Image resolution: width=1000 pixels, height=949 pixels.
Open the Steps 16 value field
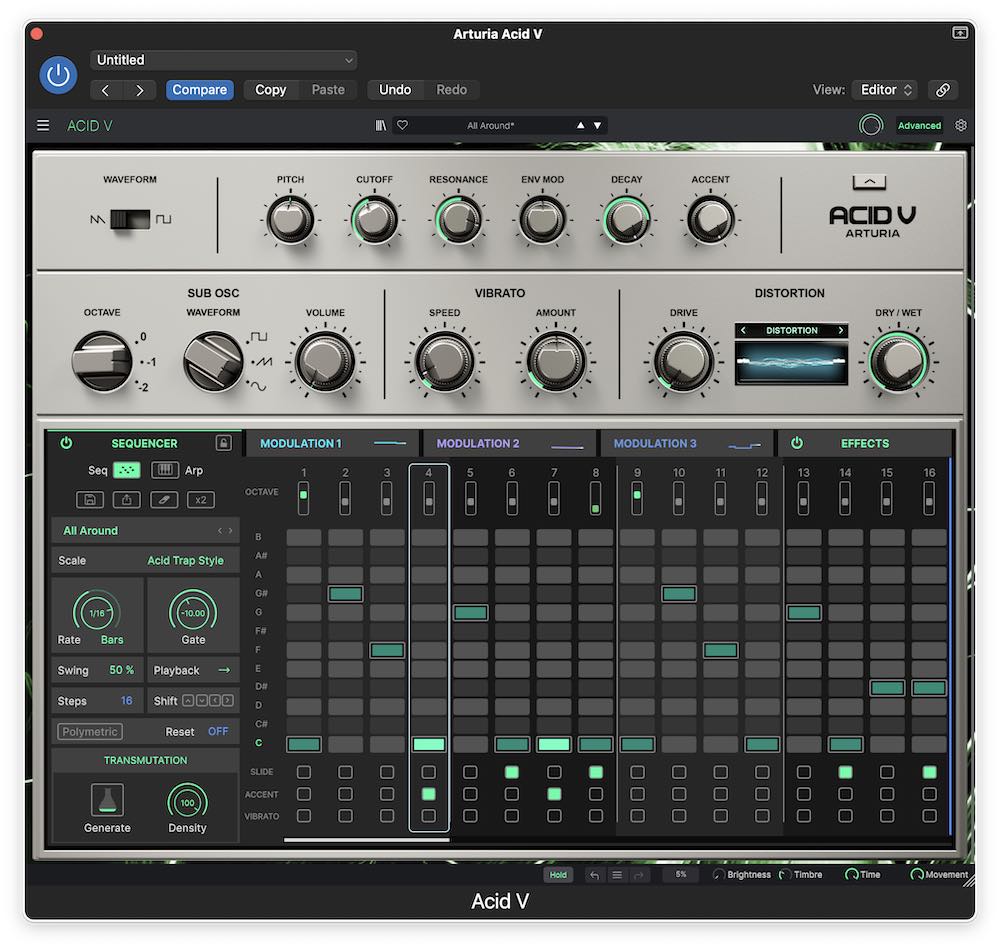click(127, 701)
